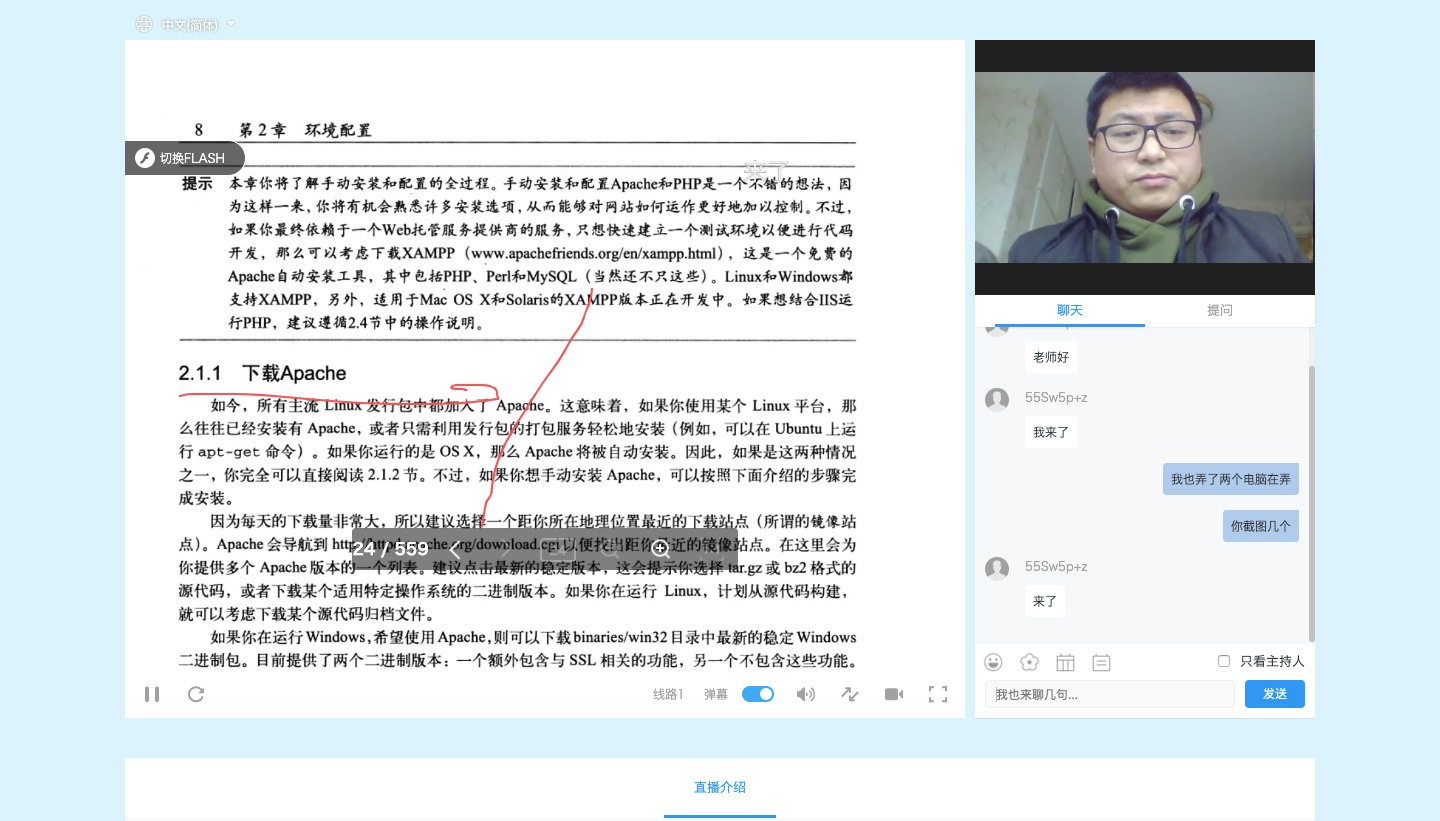This screenshot has width=1440, height=821.
Task: Check the 只看主持人 checkbox
Action: coord(1224,661)
